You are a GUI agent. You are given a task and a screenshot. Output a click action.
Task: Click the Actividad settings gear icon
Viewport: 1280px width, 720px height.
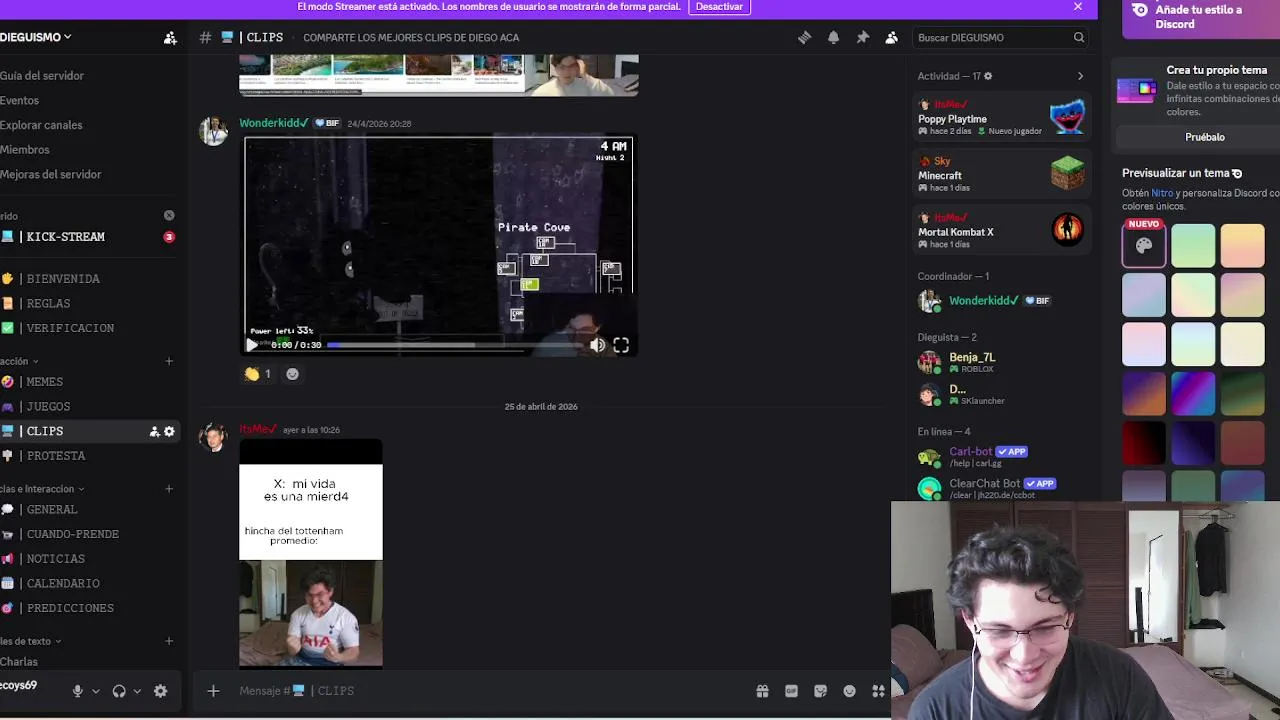pyautogui.click(x=988, y=76)
